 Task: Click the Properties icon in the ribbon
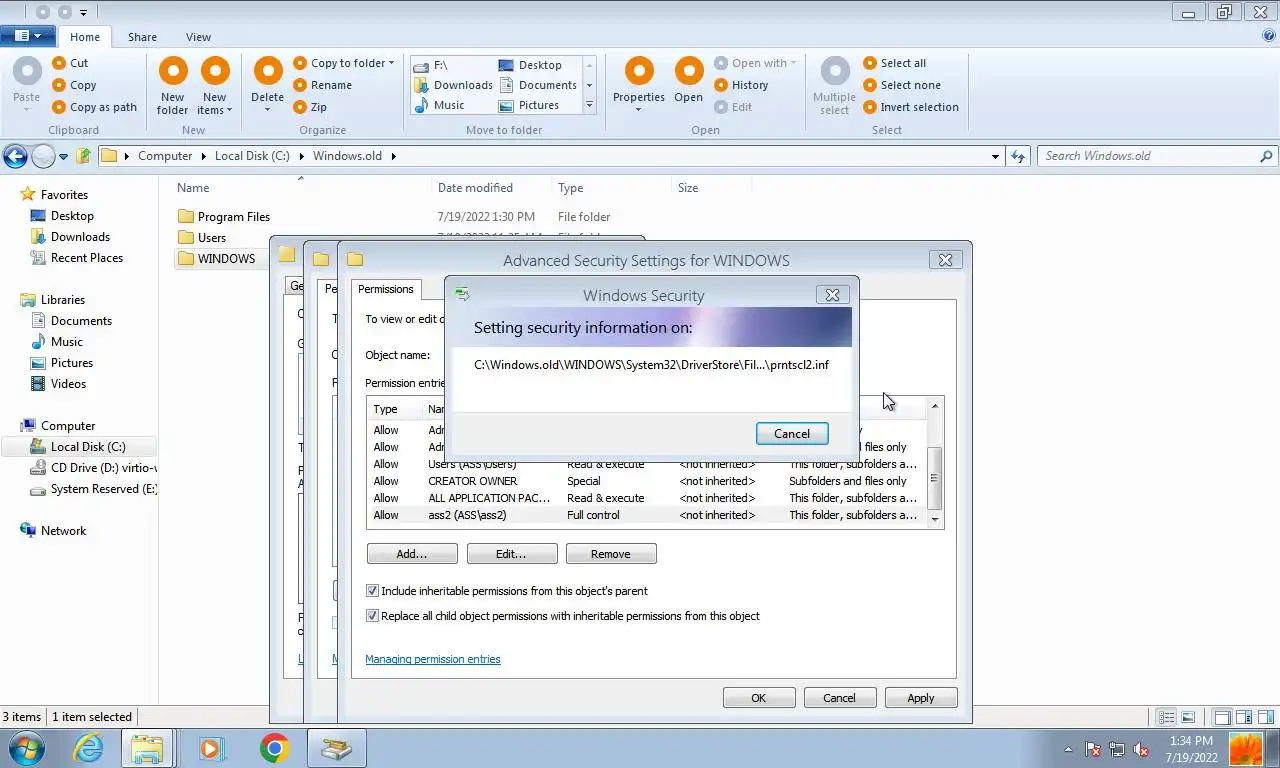(x=639, y=71)
